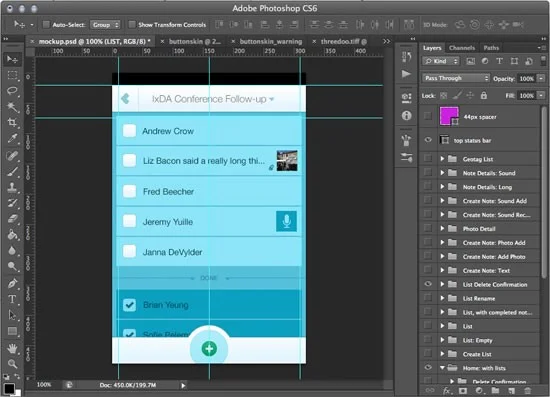550x397 pixels.
Task: Hide the Home: with lists group
Action: tap(428, 368)
